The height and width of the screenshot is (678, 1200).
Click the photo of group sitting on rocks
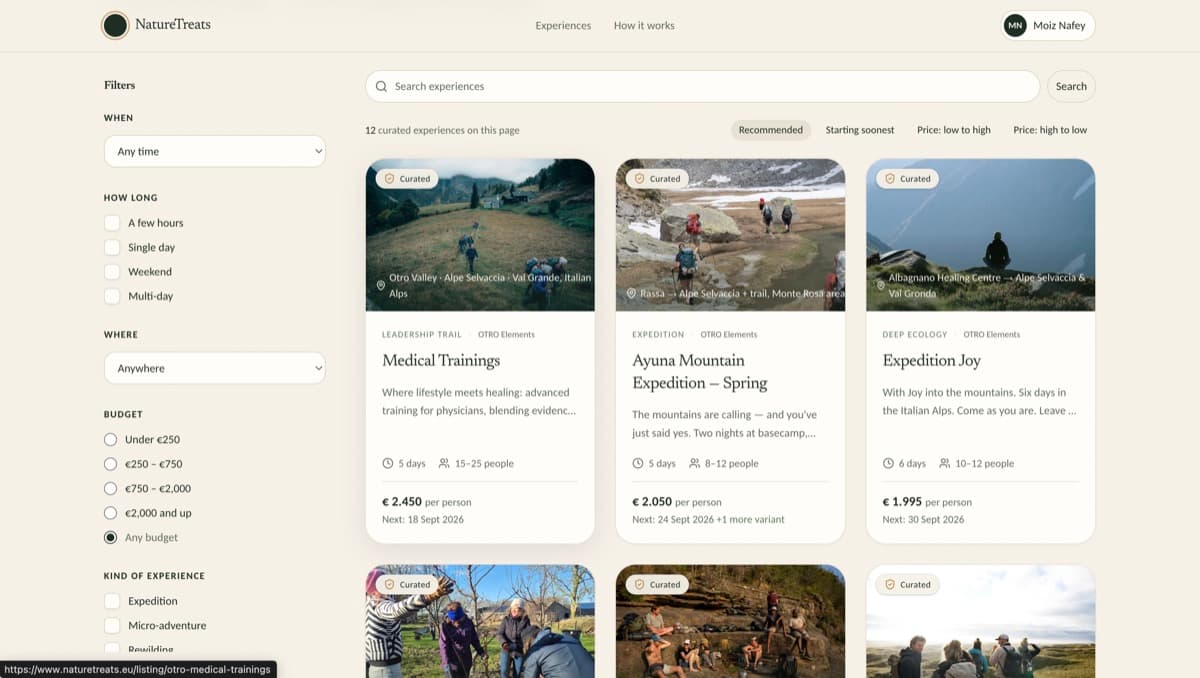(730, 621)
